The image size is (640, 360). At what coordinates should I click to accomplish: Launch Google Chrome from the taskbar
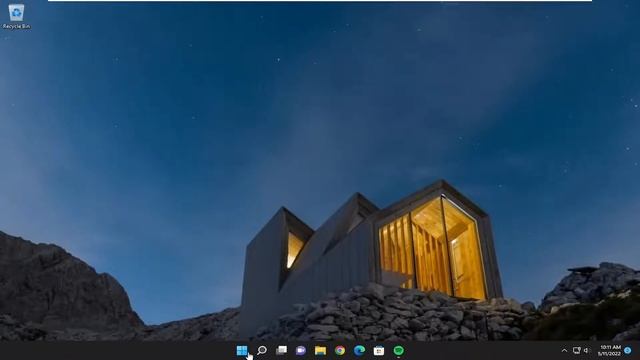pyautogui.click(x=340, y=350)
